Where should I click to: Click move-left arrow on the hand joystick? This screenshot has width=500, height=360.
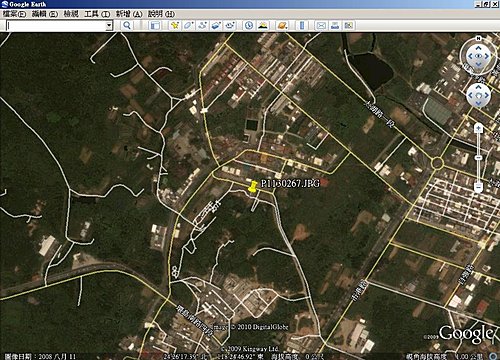pos(470,95)
